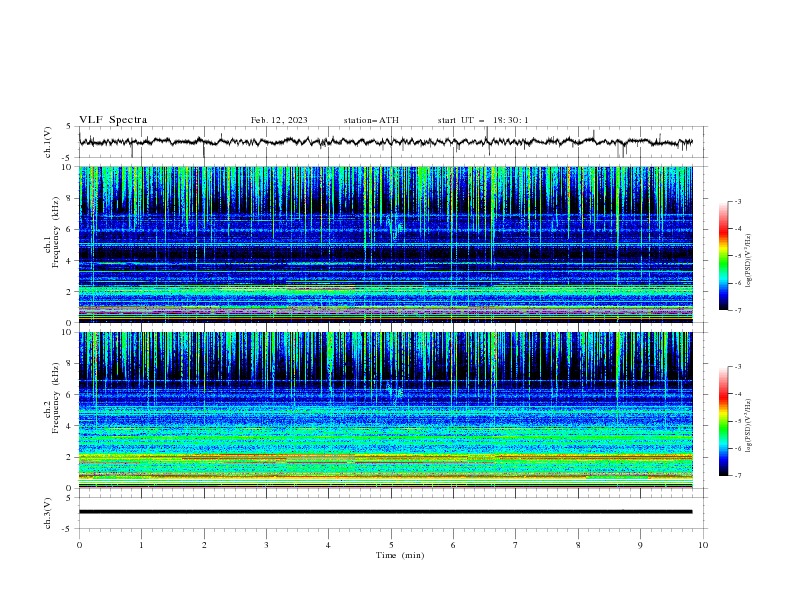Click the ch.2 spectrogram panel
792x612 pixels.
tap(385, 410)
